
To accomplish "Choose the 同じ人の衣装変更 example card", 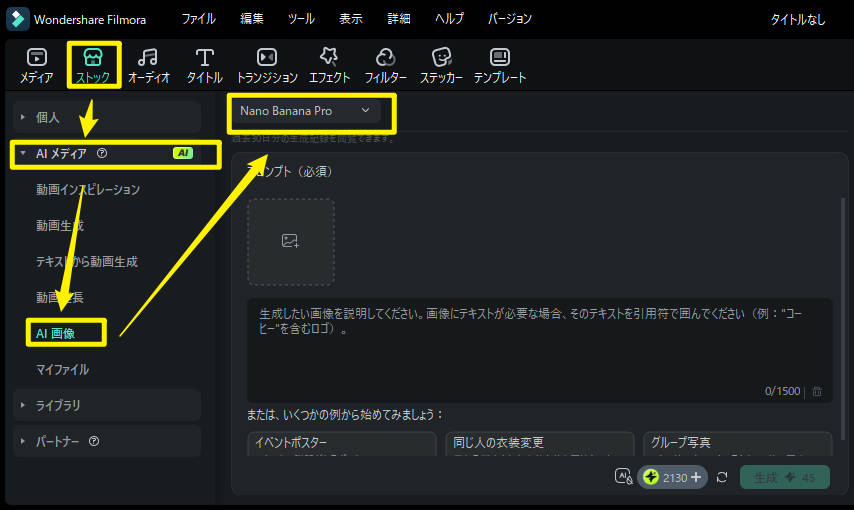I will pyautogui.click(x=540, y=444).
